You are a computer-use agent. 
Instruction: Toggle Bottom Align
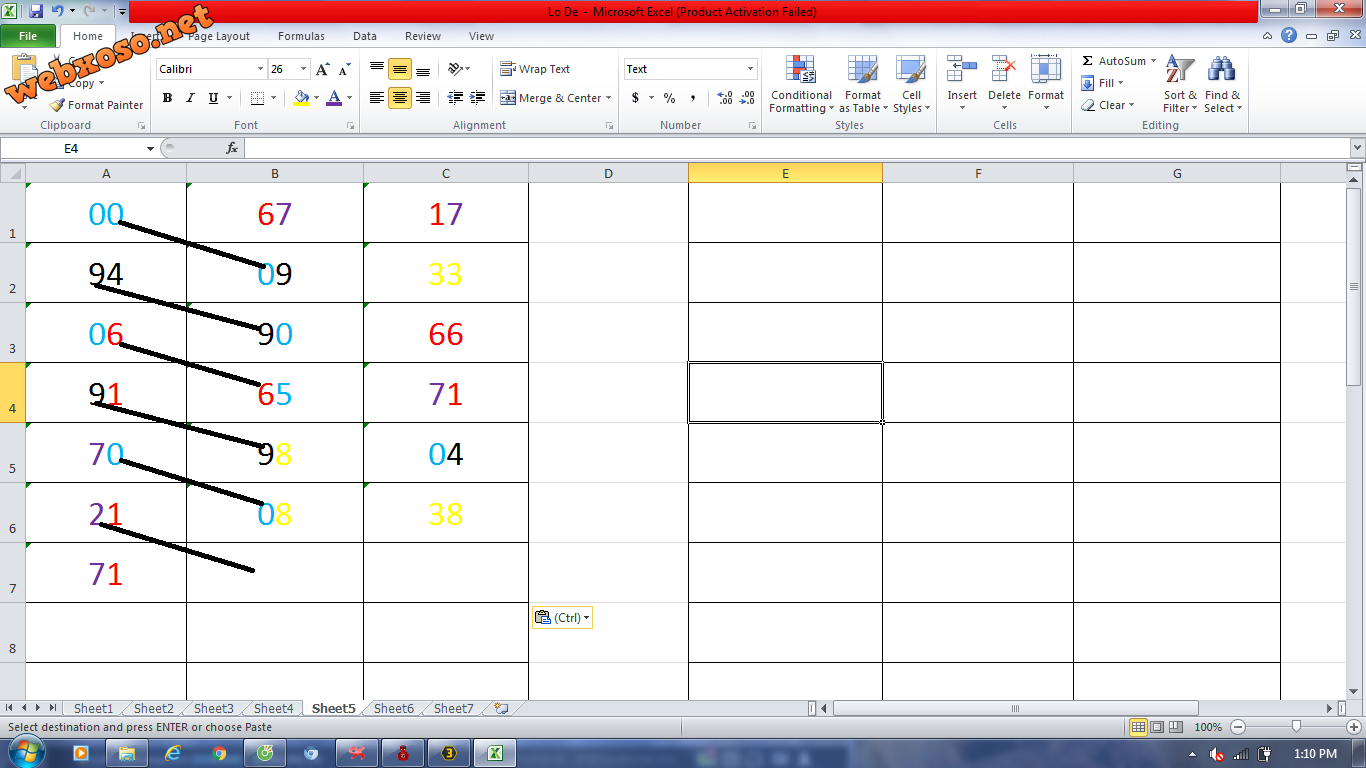click(423, 69)
